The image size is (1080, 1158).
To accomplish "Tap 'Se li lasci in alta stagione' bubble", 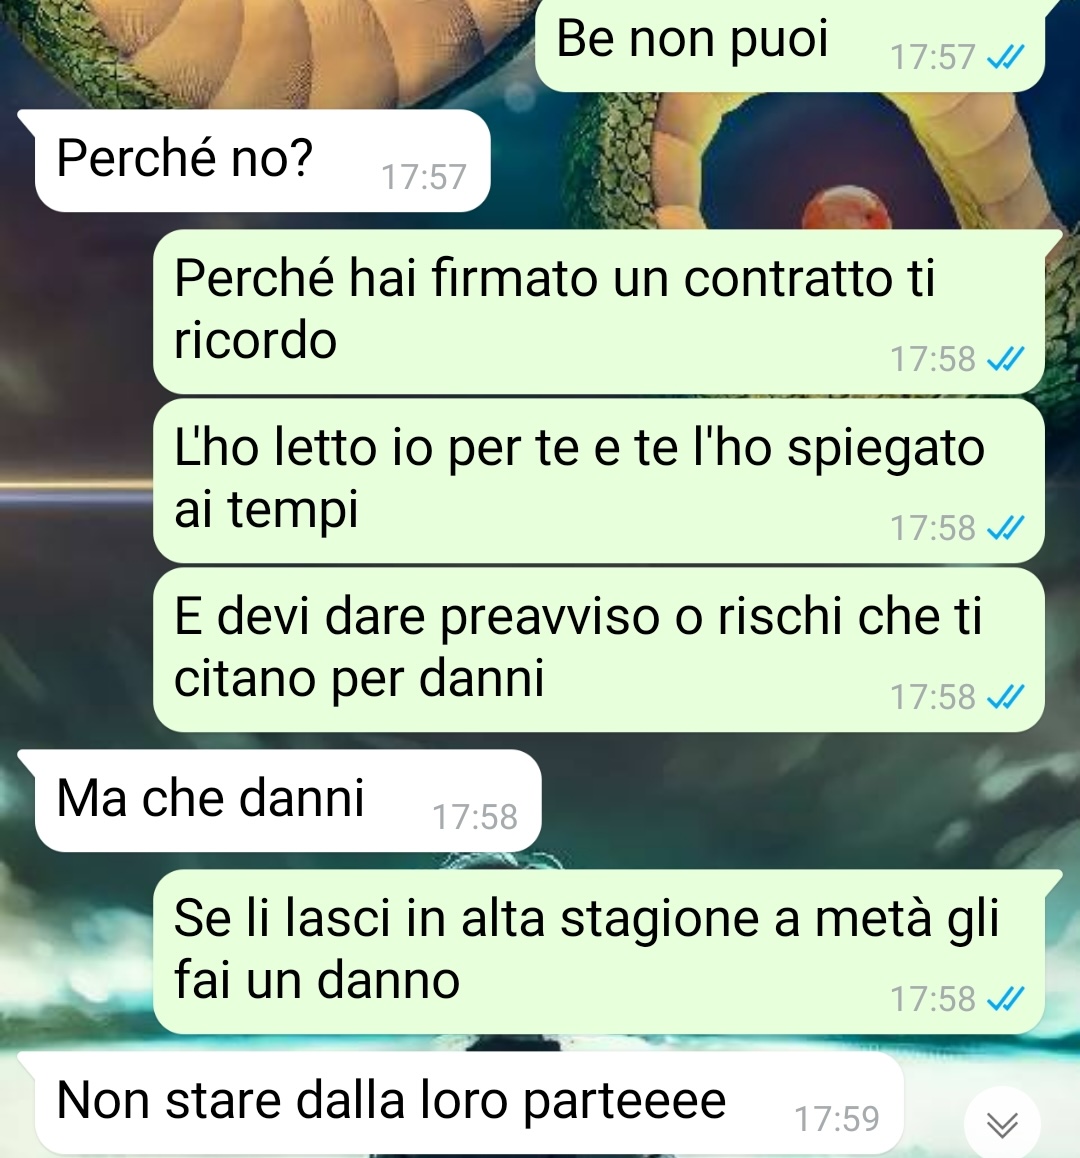I will (x=598, y=951).
